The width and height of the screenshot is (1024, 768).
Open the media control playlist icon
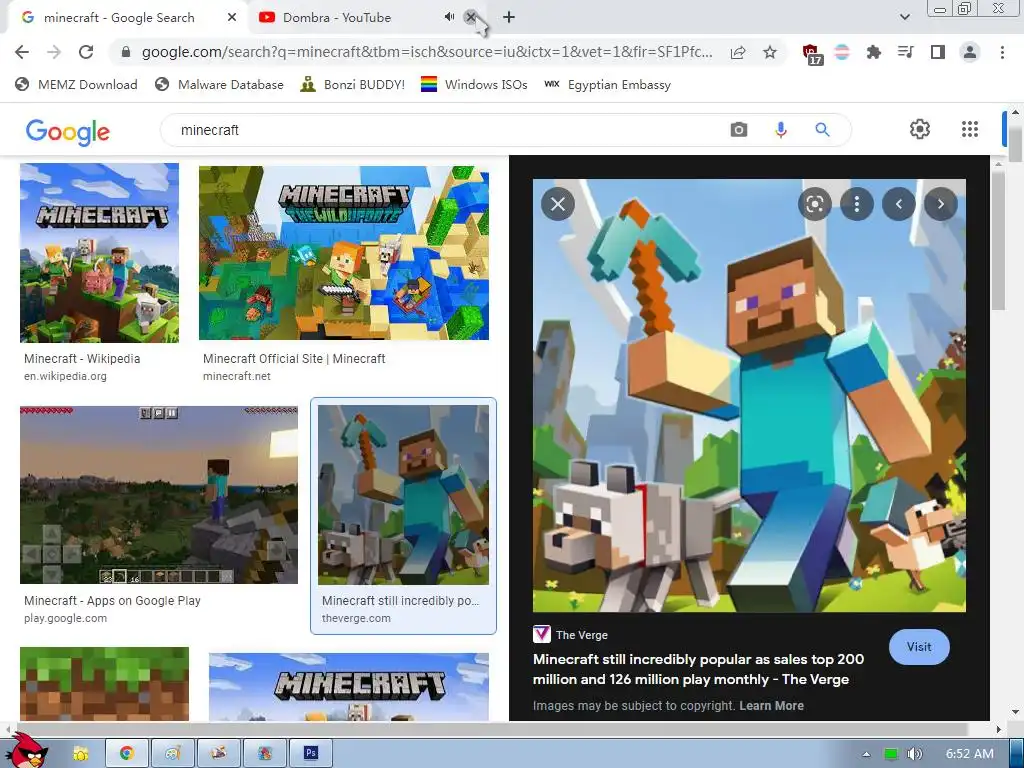click(906, 52)
